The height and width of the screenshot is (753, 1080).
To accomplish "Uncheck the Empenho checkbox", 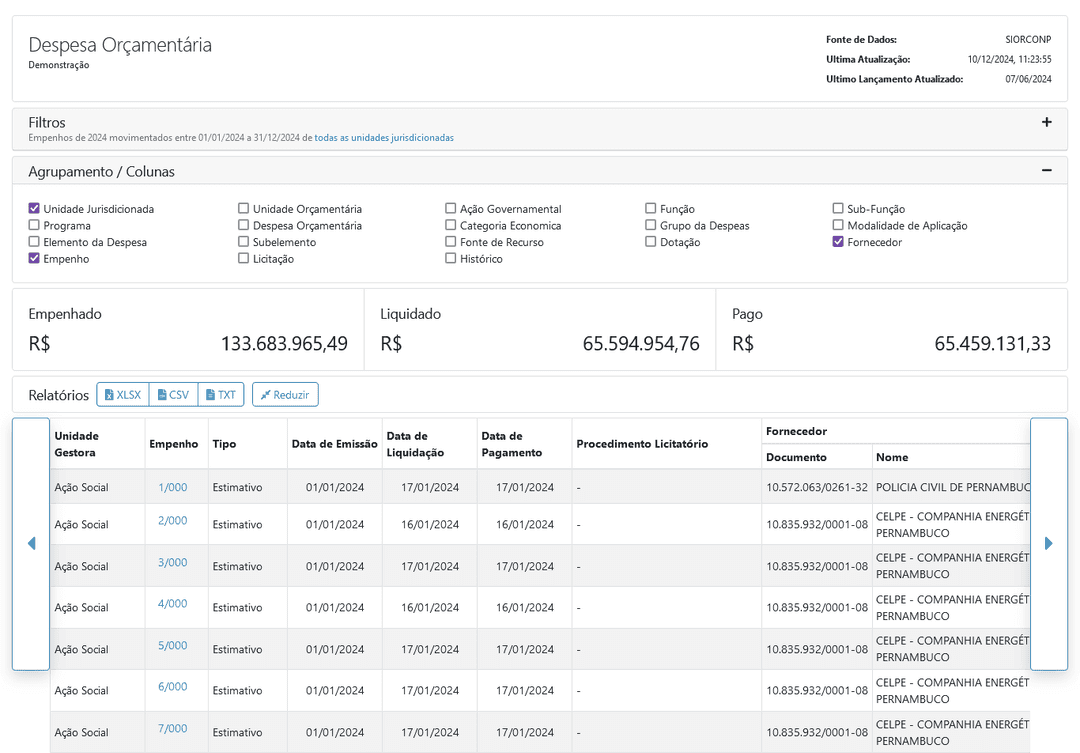I will (34, 258).
